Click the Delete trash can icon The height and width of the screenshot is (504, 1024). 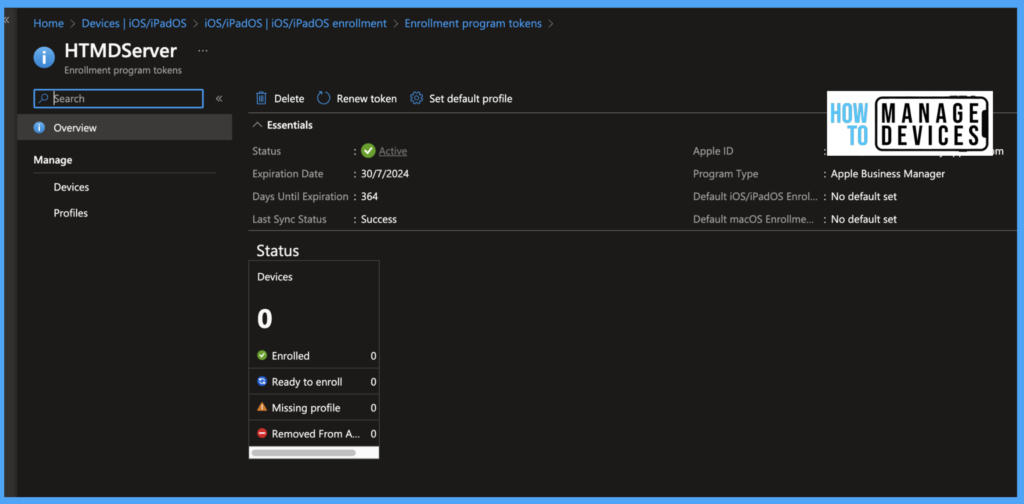point(261,99)
